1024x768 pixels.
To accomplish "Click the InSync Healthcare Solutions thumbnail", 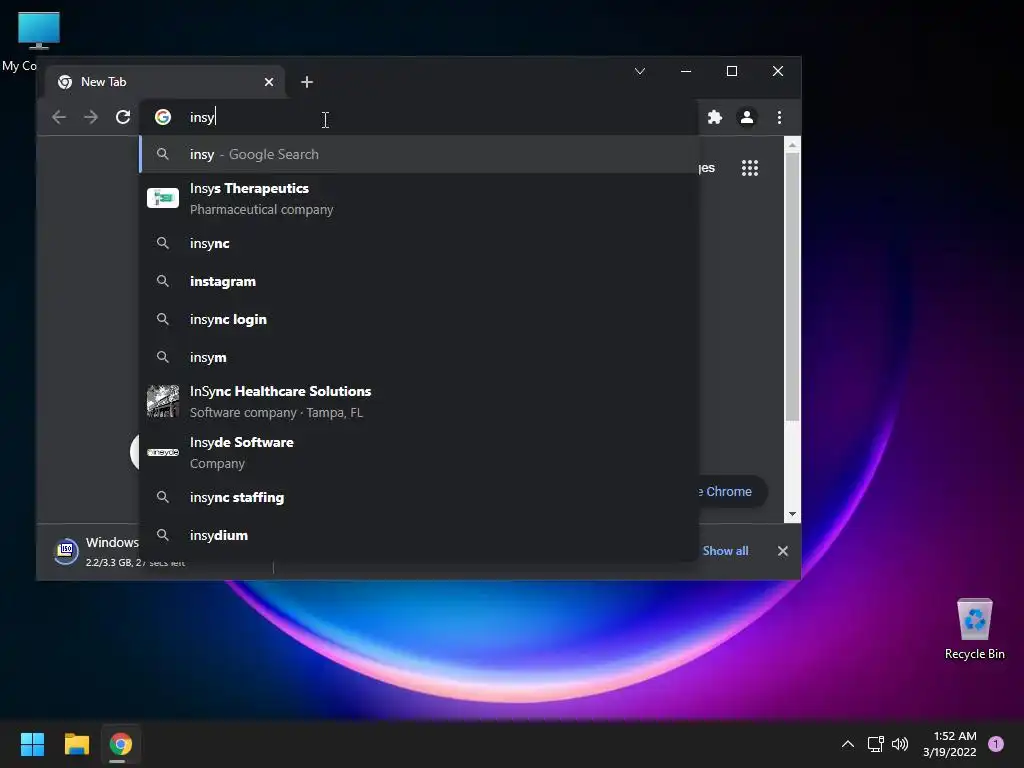I will pyautogui.click(x=163, y=401).
